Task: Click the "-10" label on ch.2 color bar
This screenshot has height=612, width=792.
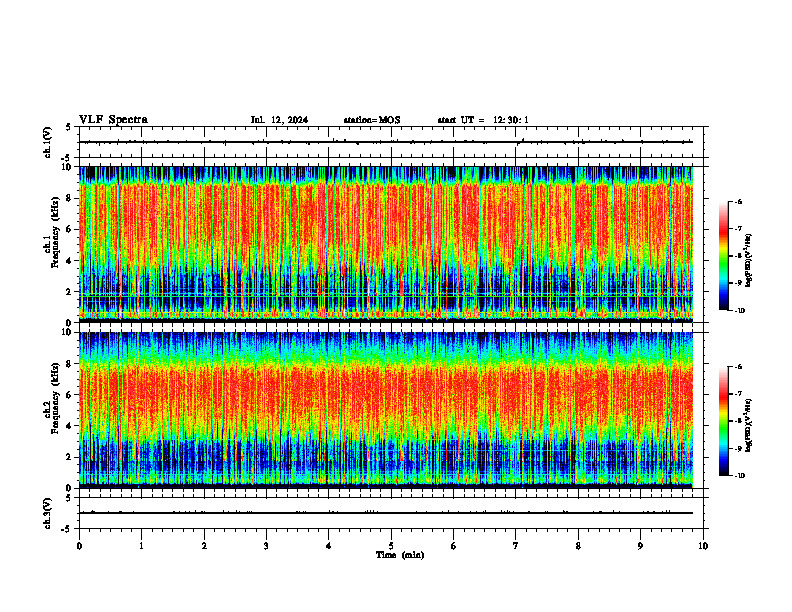Action: (x=739, y=476)
